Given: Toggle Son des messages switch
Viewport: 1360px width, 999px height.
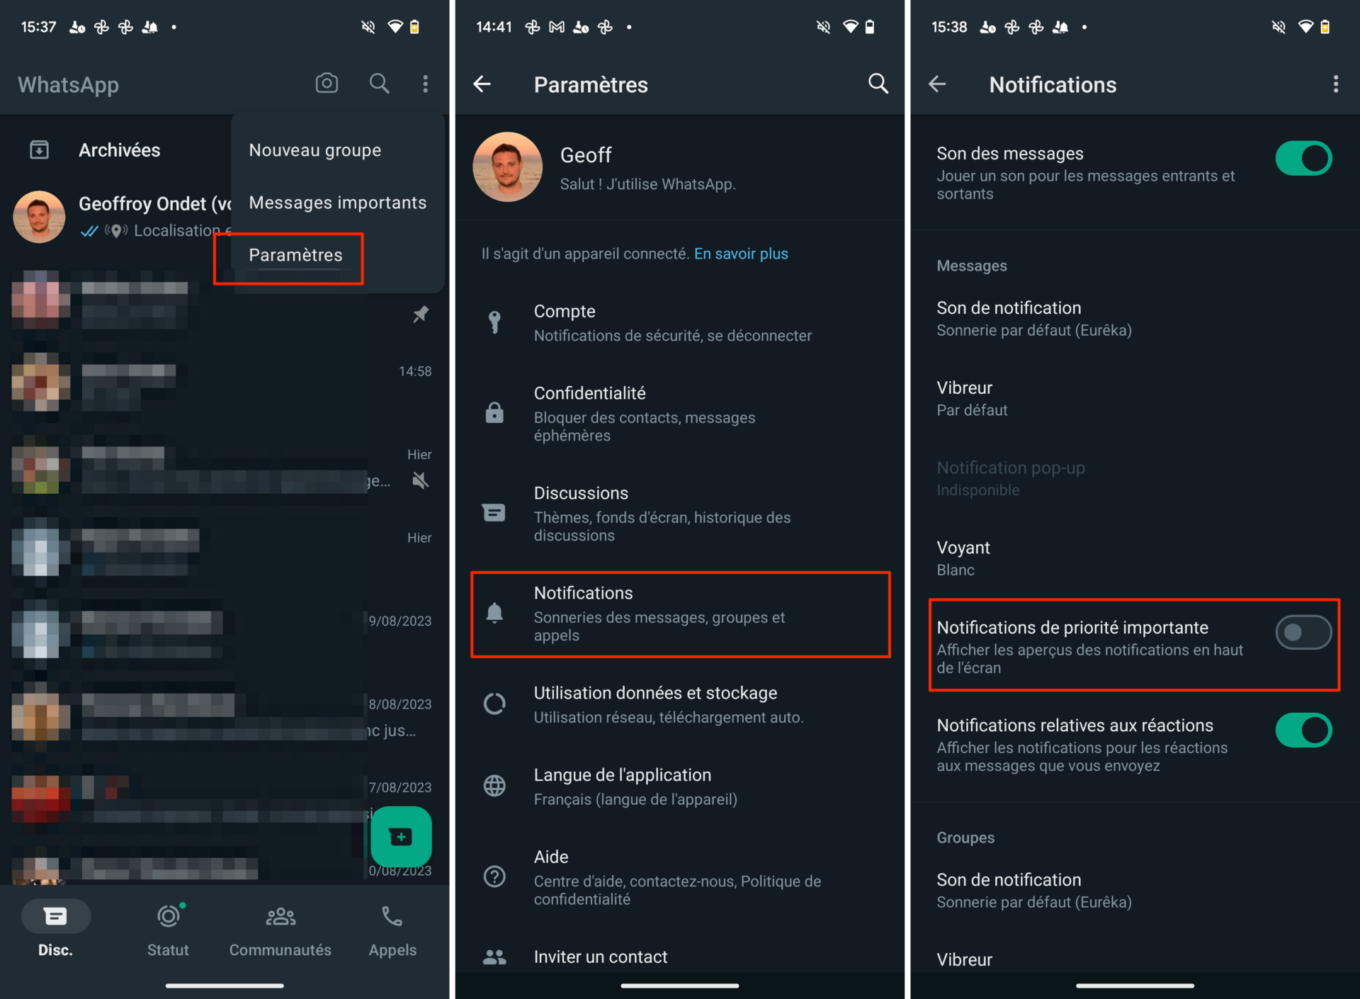Looking at the screenshot, I should [x=1303, y=158].
